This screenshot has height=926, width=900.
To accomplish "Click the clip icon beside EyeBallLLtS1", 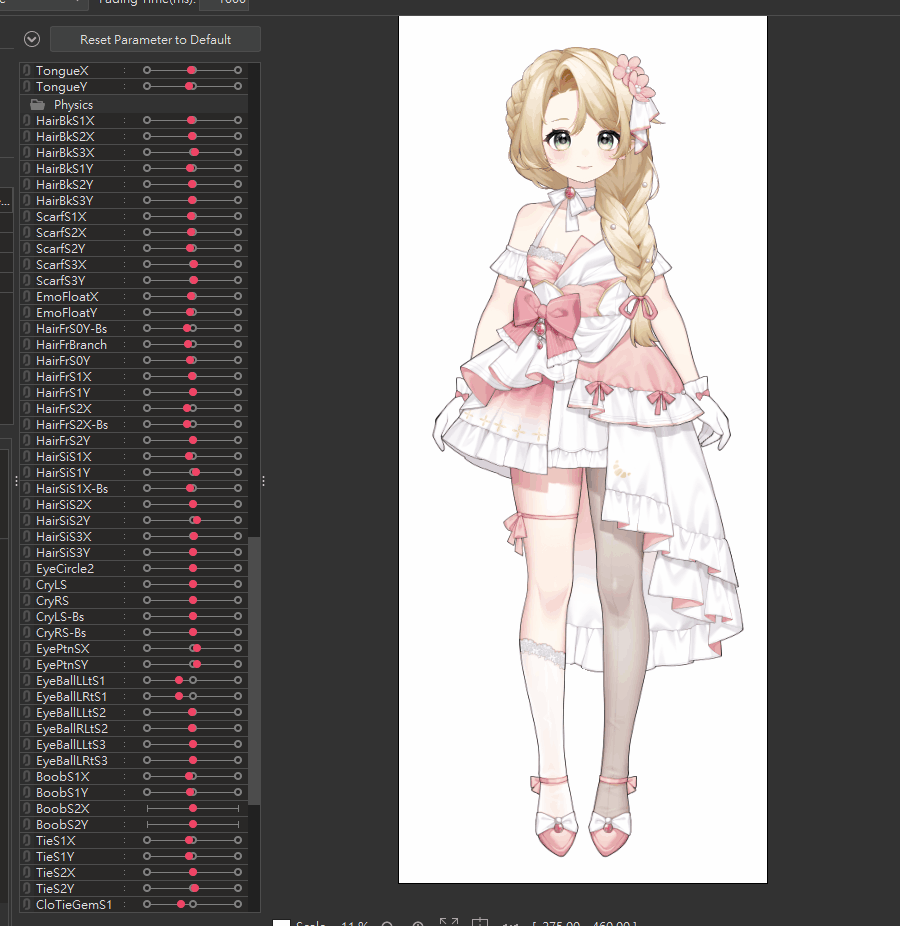I will coord(27,680).
